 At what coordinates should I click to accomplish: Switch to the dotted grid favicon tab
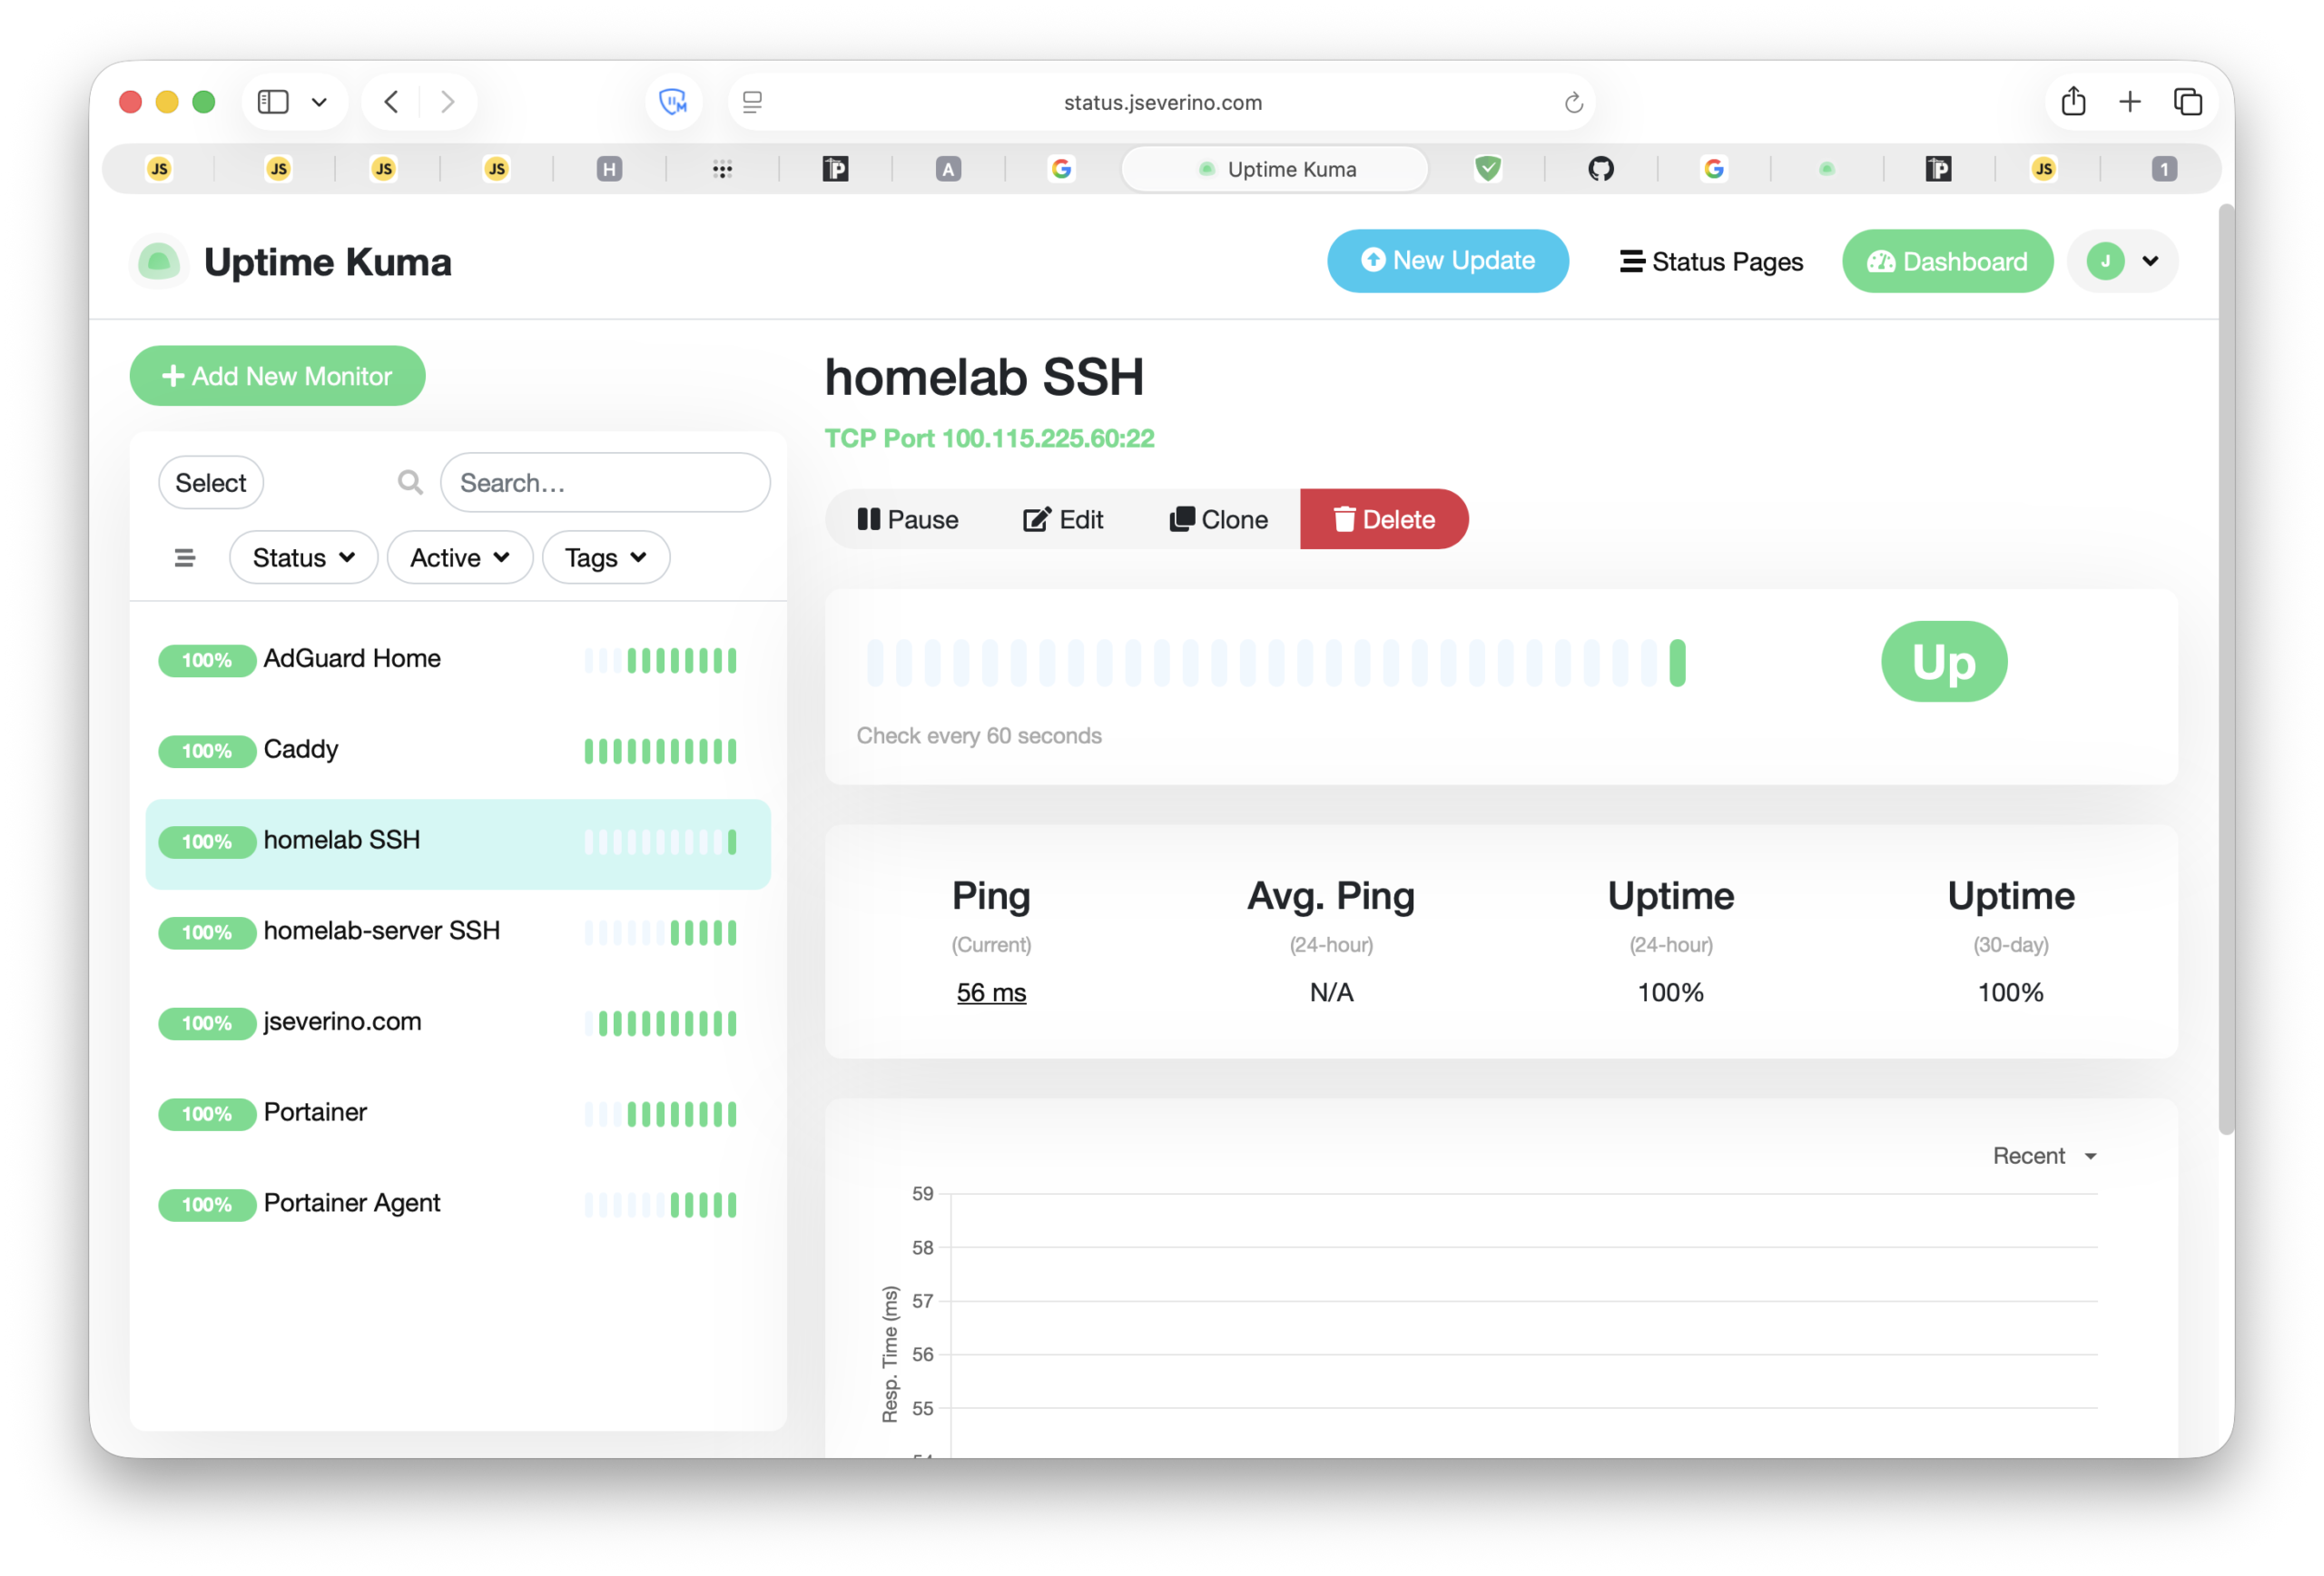point(722,169)
